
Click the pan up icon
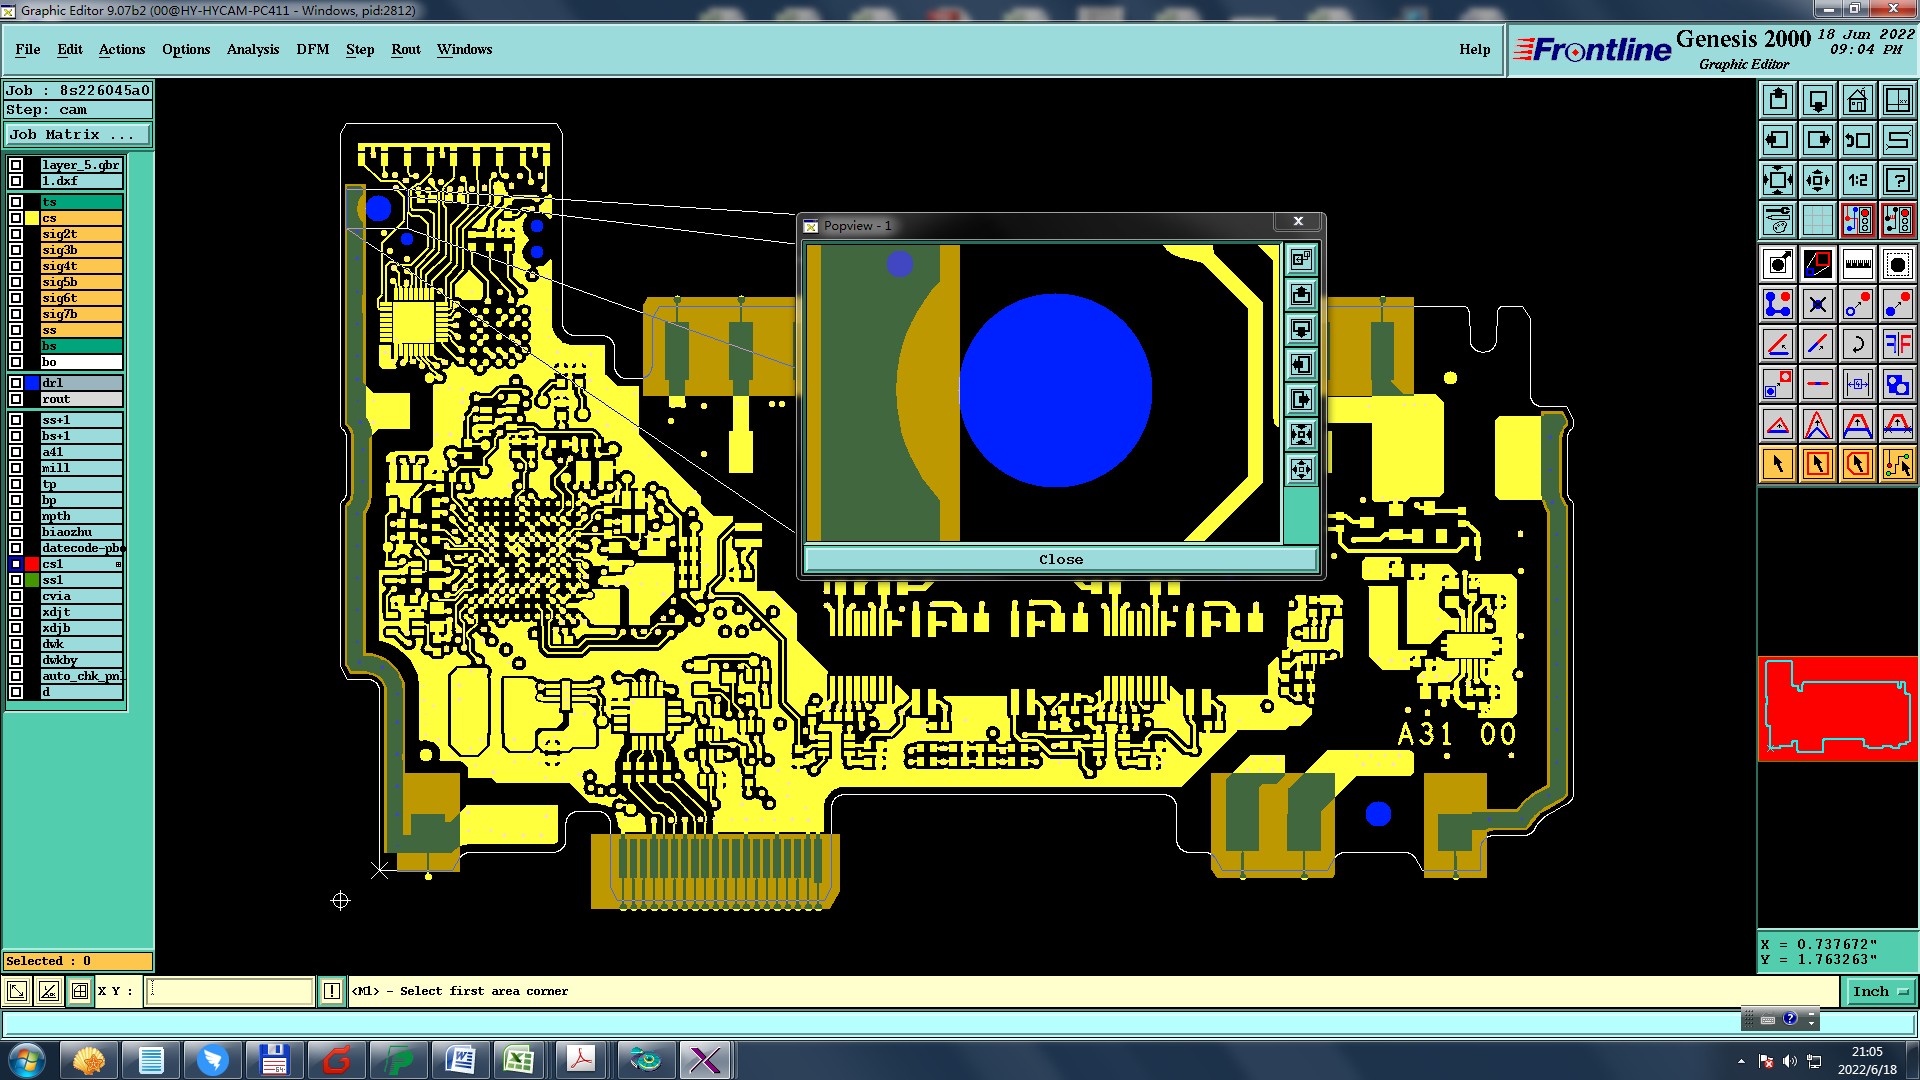click(x=1778, y=100)
